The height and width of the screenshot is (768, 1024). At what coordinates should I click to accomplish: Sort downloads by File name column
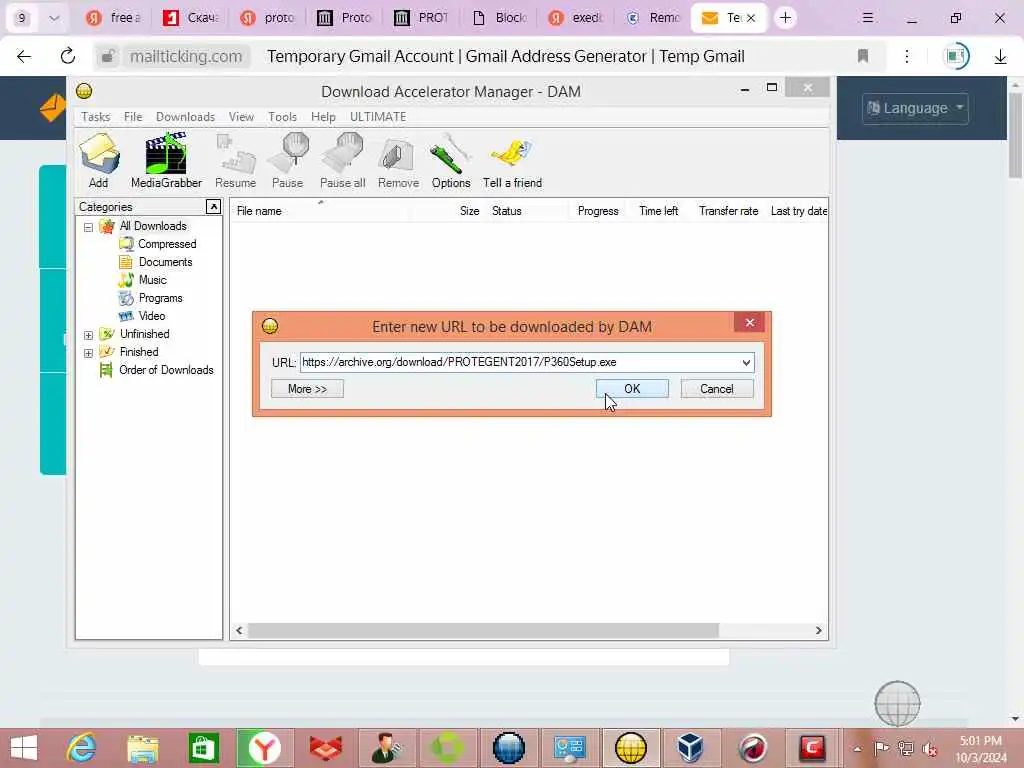[320, 211]
